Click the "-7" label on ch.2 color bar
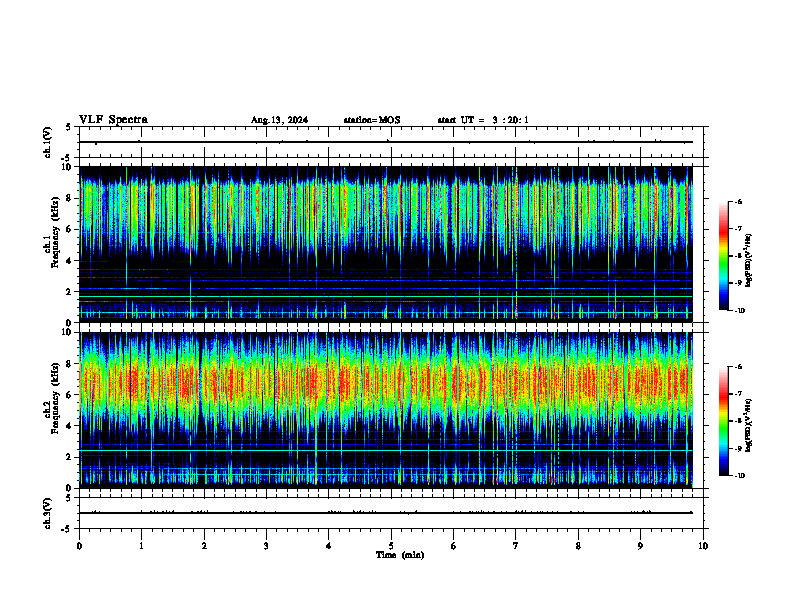Screen dimensions: 792x612 pos(738,394)
